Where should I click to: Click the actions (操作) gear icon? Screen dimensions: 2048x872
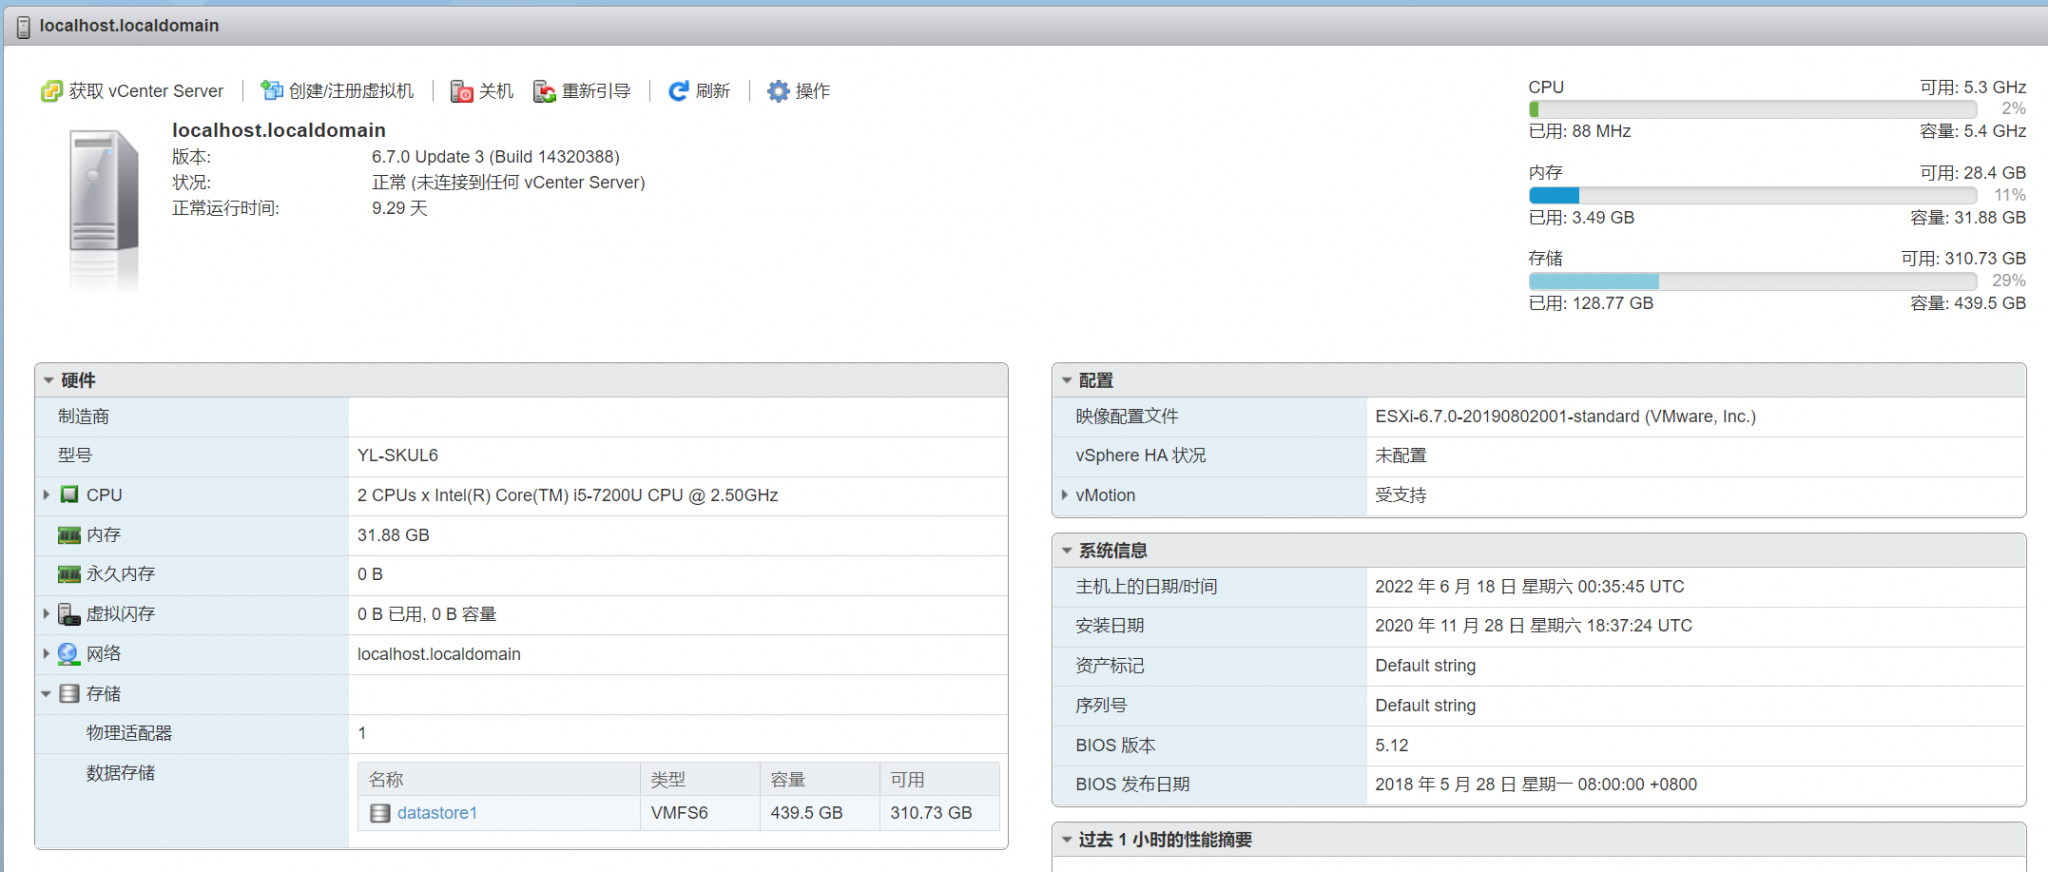click(778, 91)
